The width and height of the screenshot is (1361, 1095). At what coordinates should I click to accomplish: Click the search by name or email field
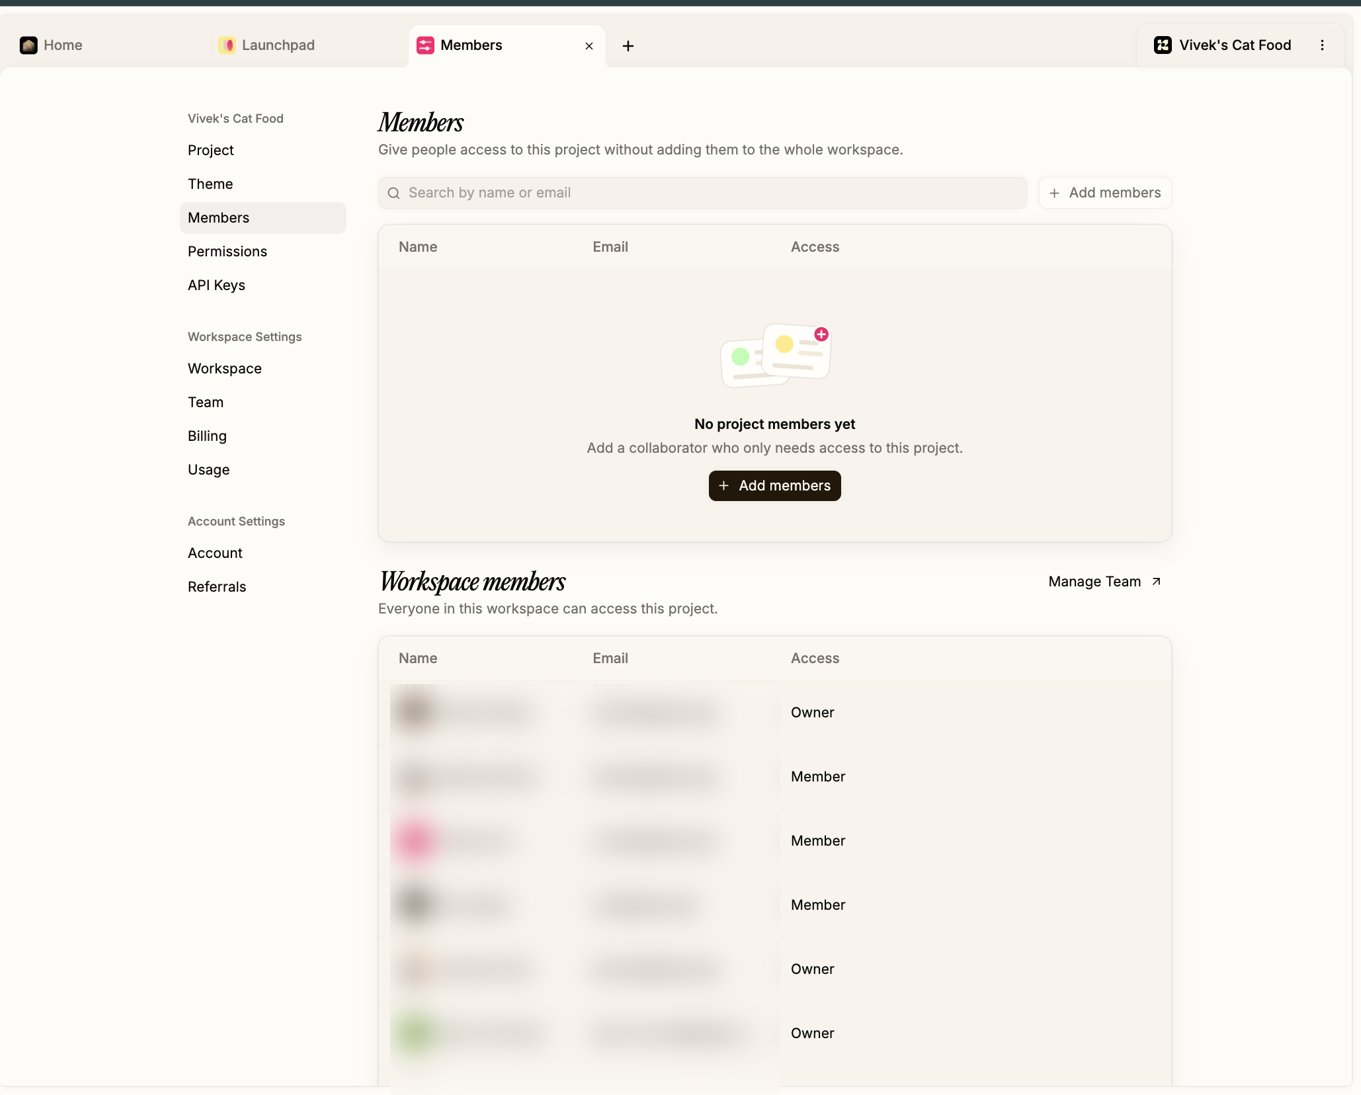pos(702,193)
